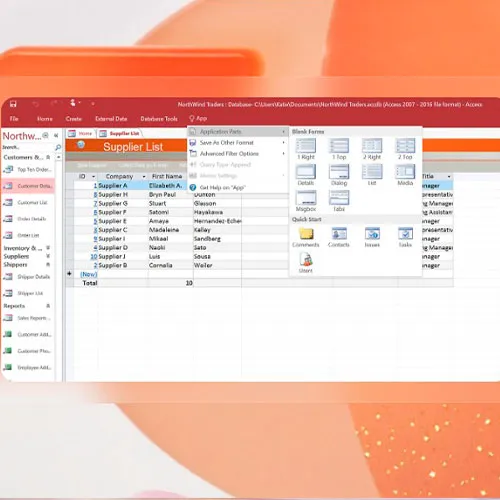The image size is (500, 500).
Task: Open the ID column filter dropdown
Action: 93,176
